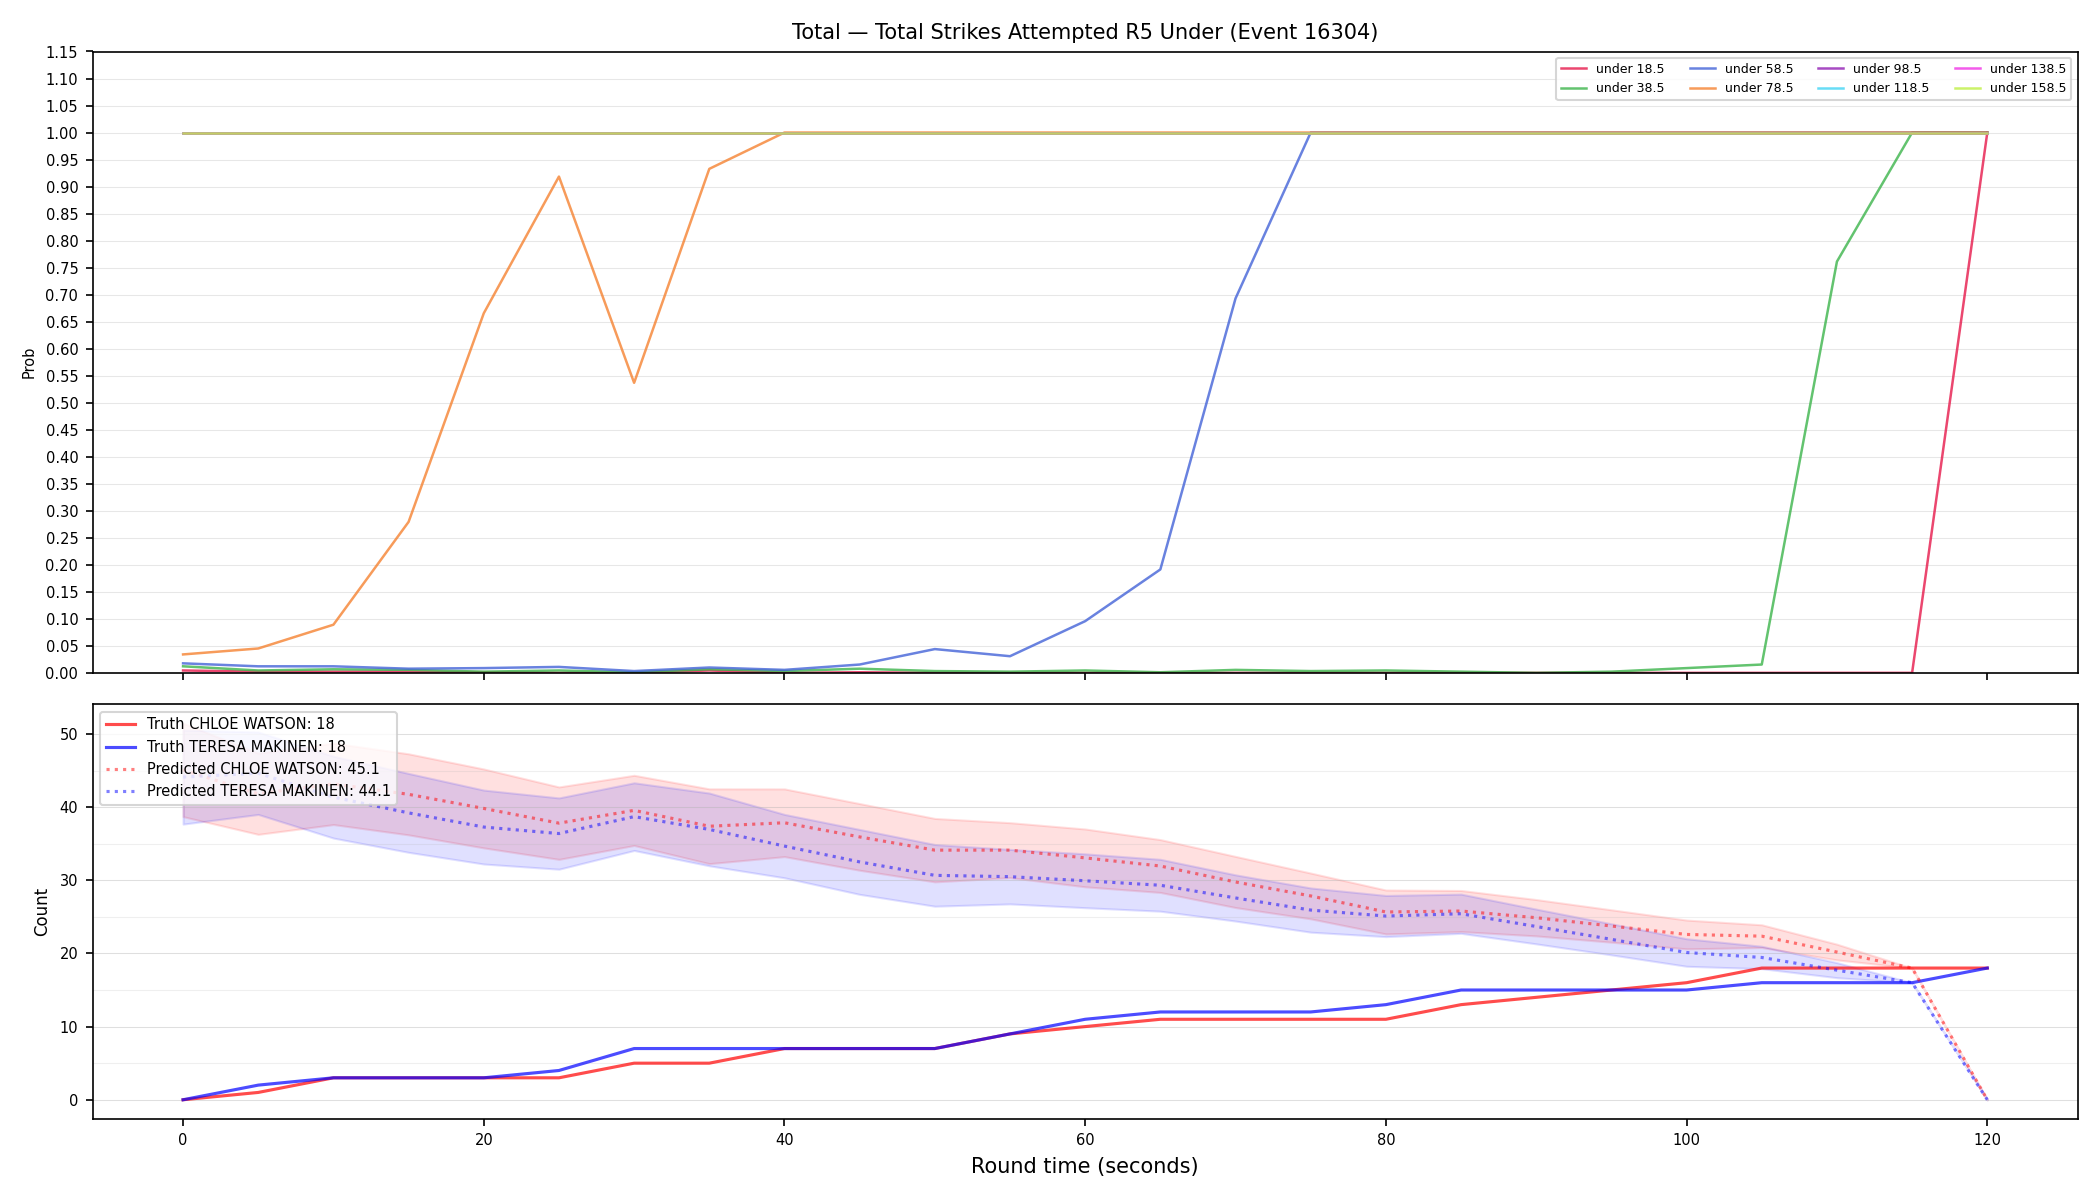Click the y-axis tick '30' on Count chart
The image size is (2100, 1200).
[x=69, y=881]
